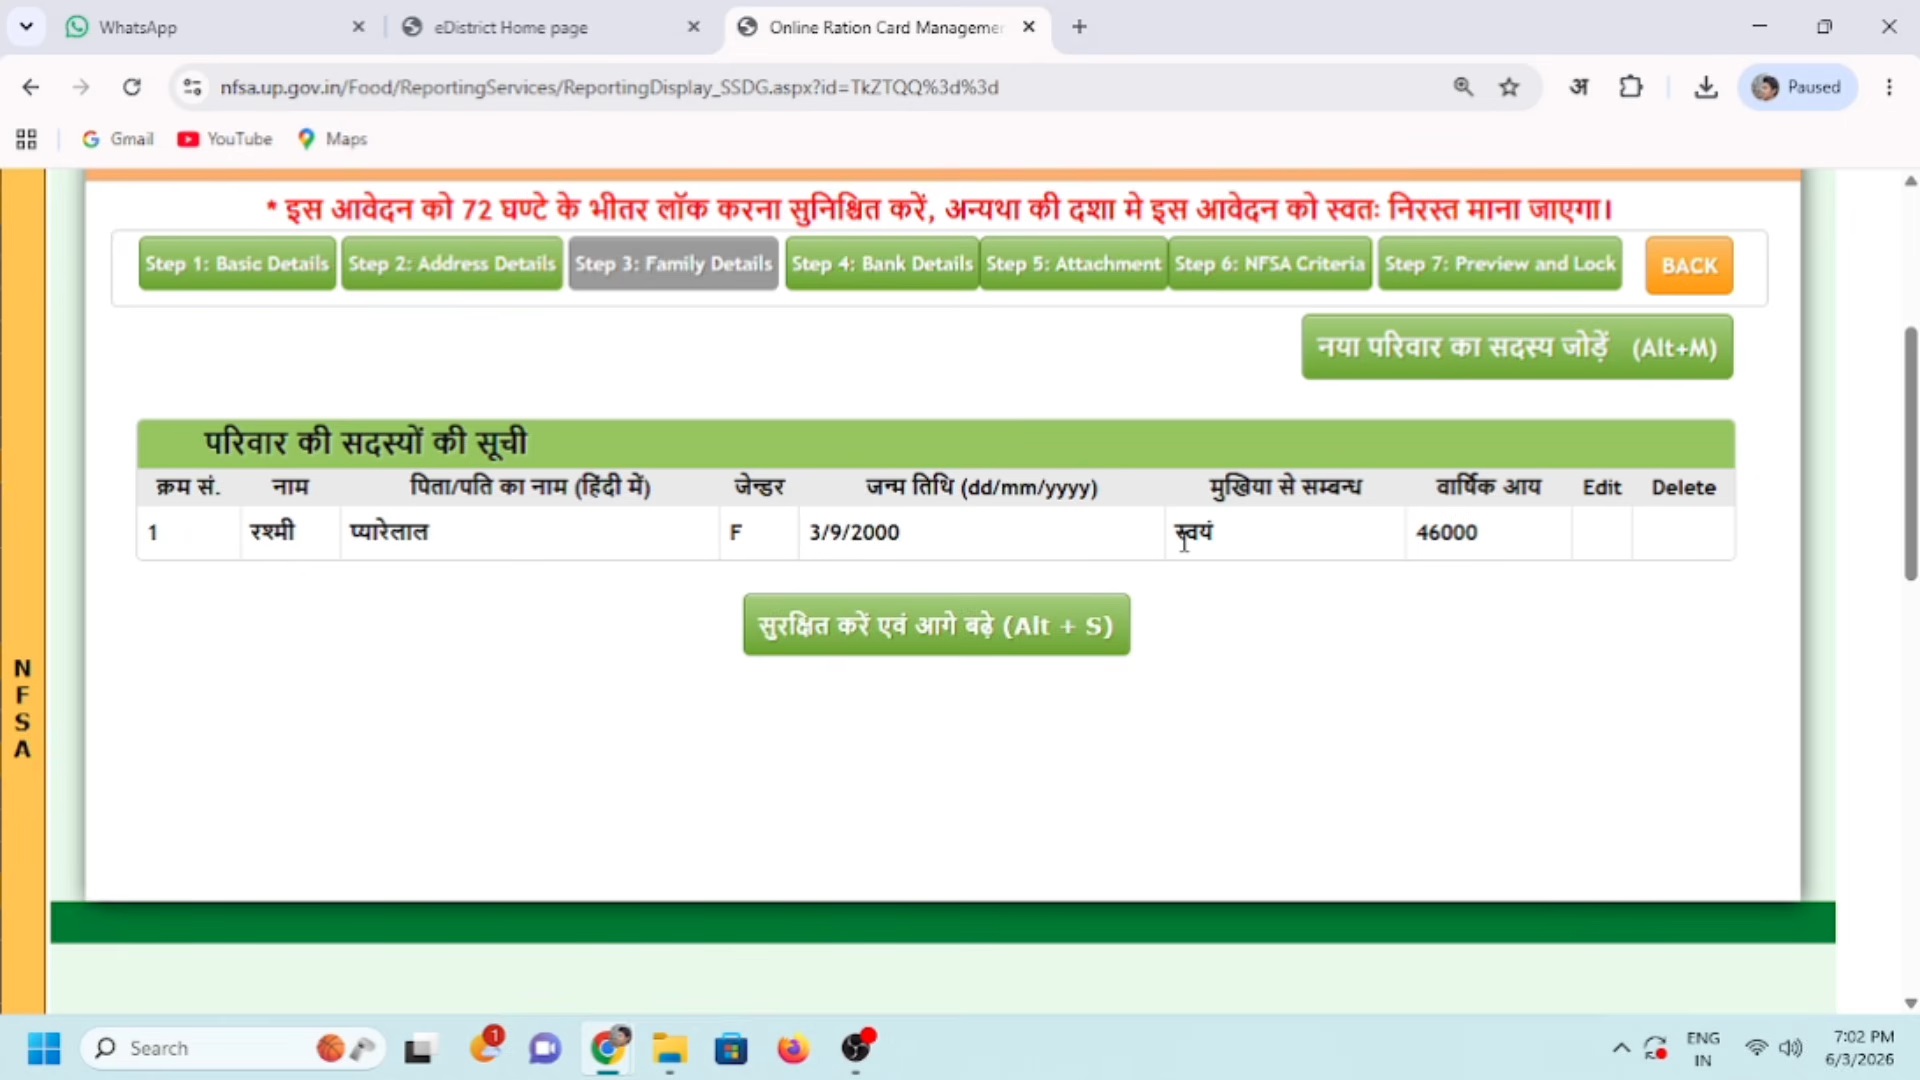This screenshot has width=1920, height=1080.
Task: Open the video chat app on taskbar
Action: pyautogui.click(x=545, y=1049)
